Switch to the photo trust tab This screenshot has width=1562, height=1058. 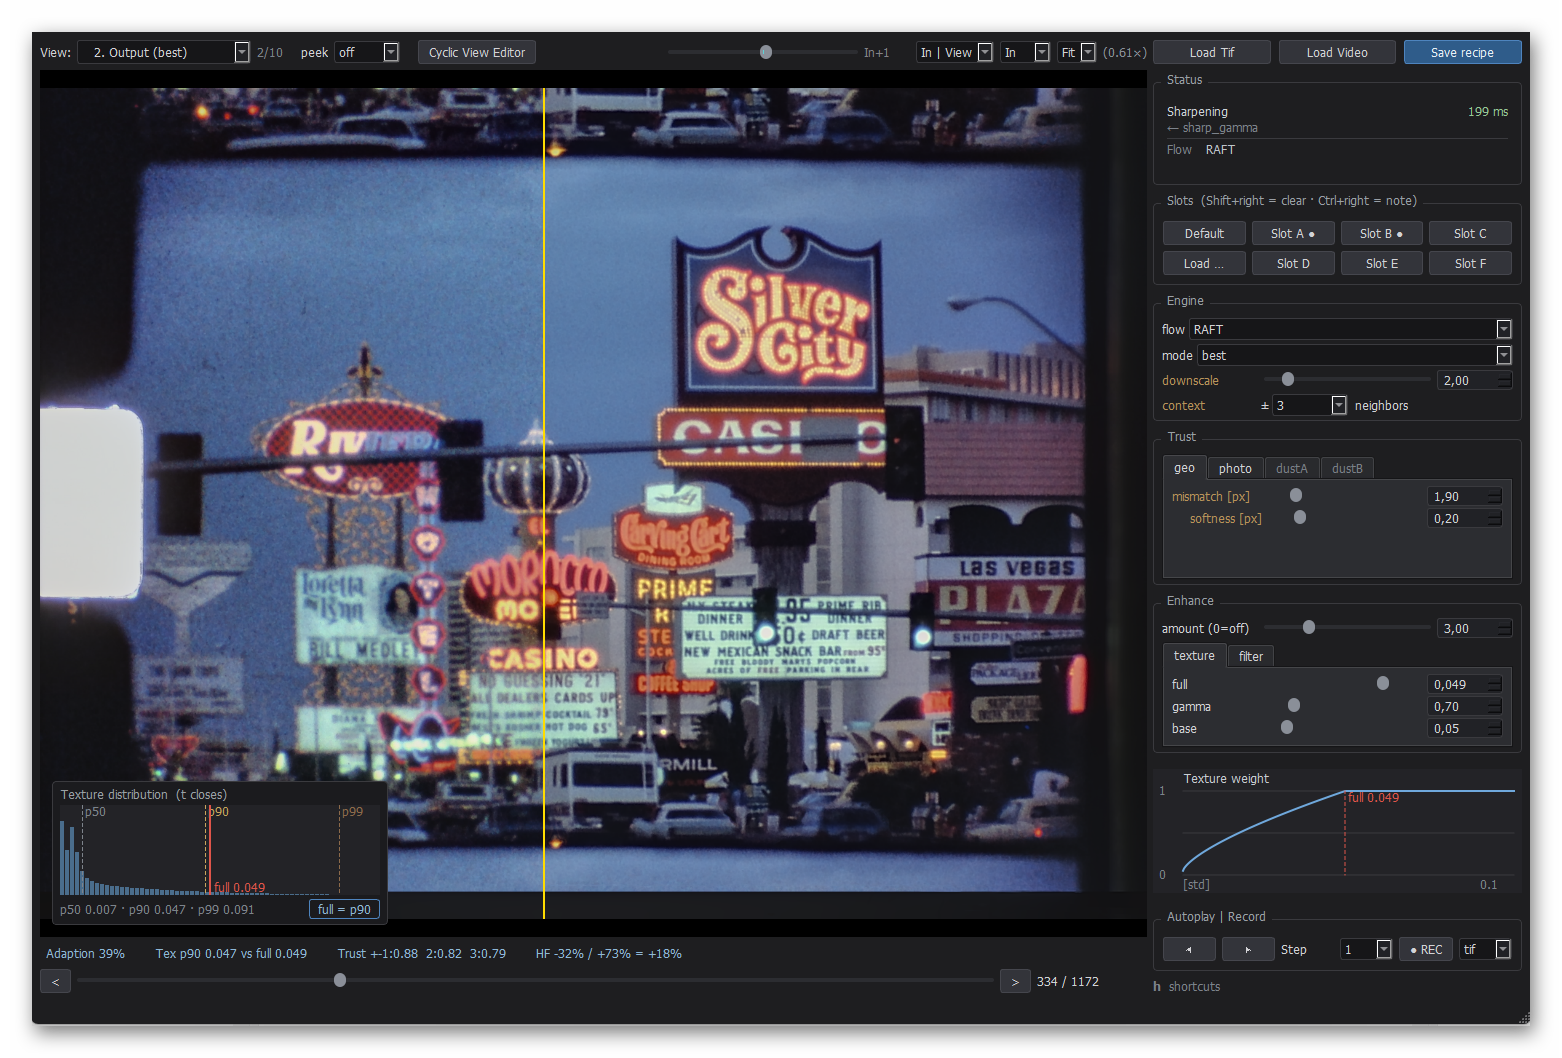1235,468
